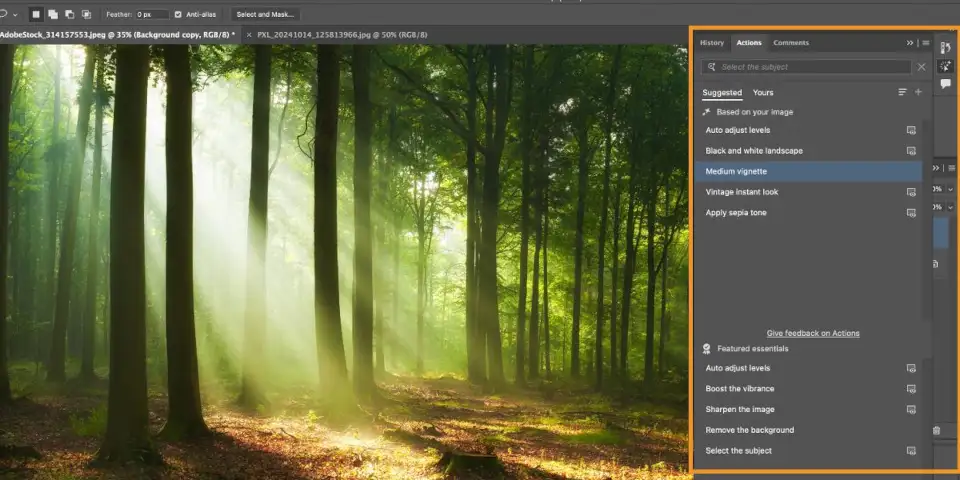Delete layer using the trash icon

click(937, 430)
